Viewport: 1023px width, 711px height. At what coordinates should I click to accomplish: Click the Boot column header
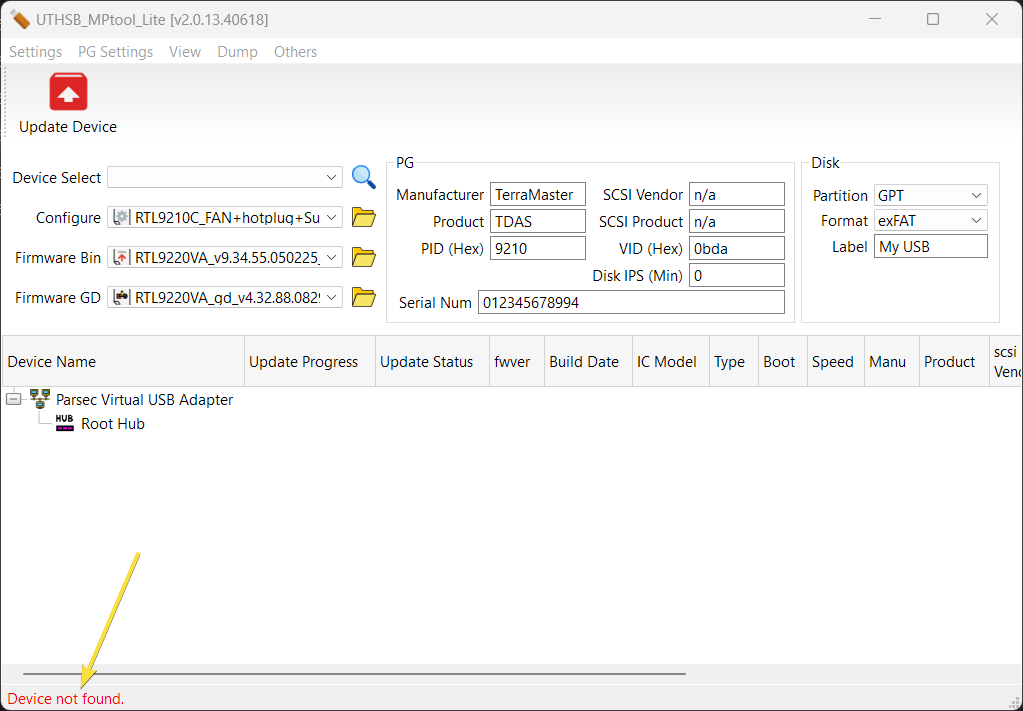(782, 361)
